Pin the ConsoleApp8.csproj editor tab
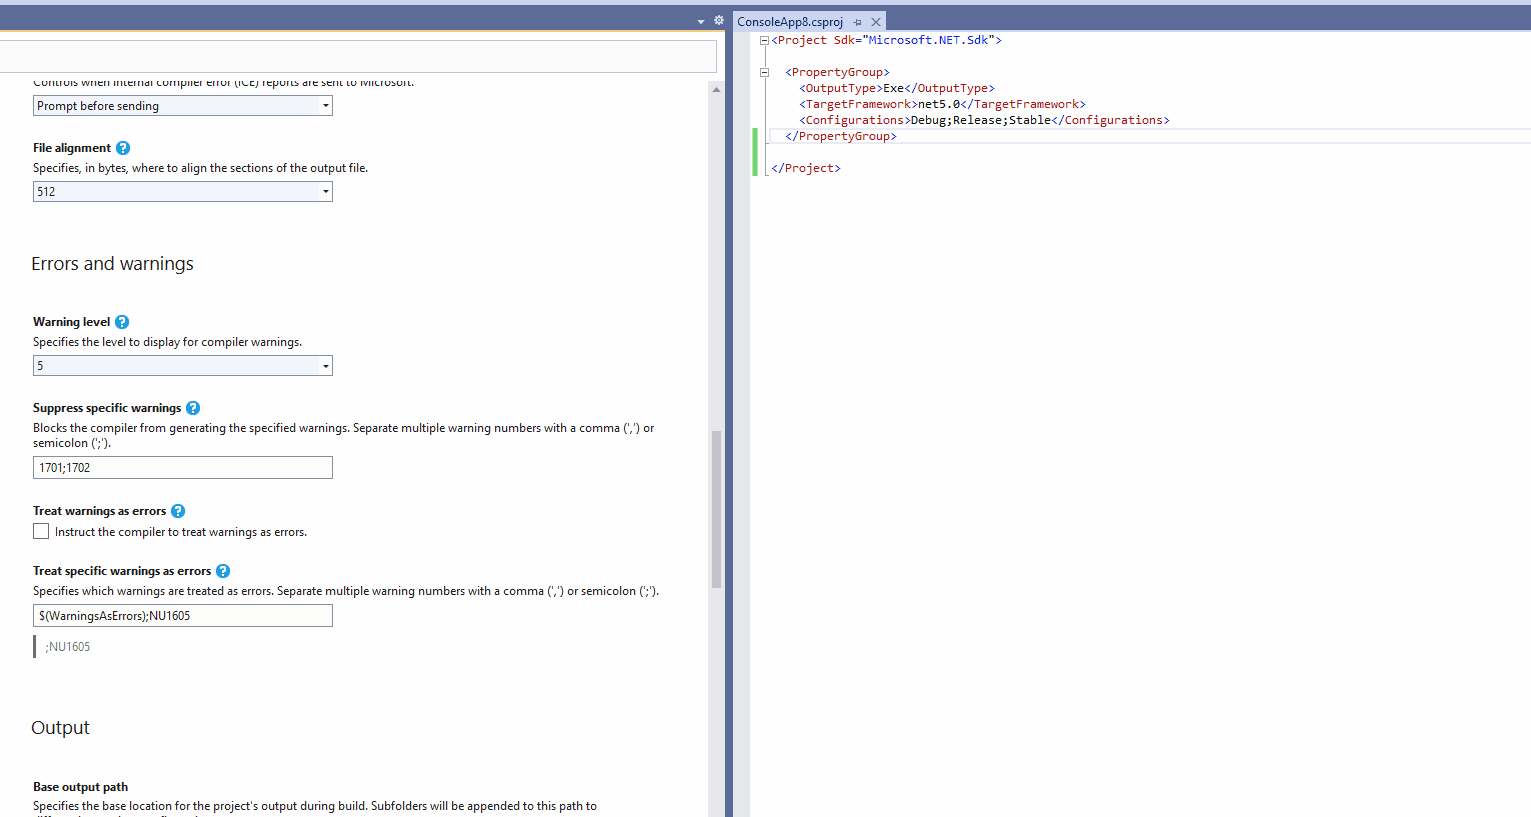1531x817 pixels. click(858, 20)
